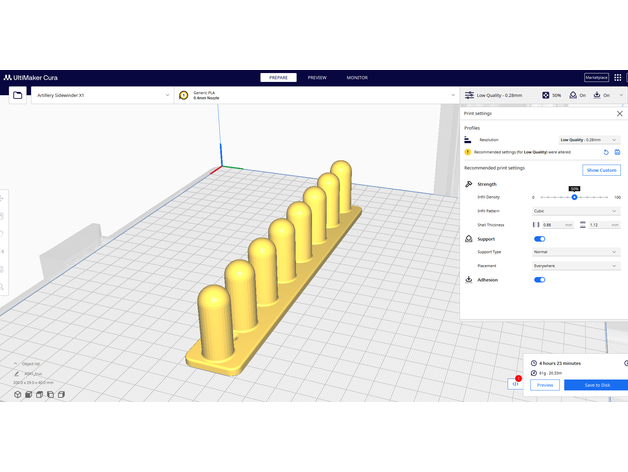Image resolution: width=628 pixels, height=472 pixels.
Task: Open file folder icon
Action: coord(18,95)
